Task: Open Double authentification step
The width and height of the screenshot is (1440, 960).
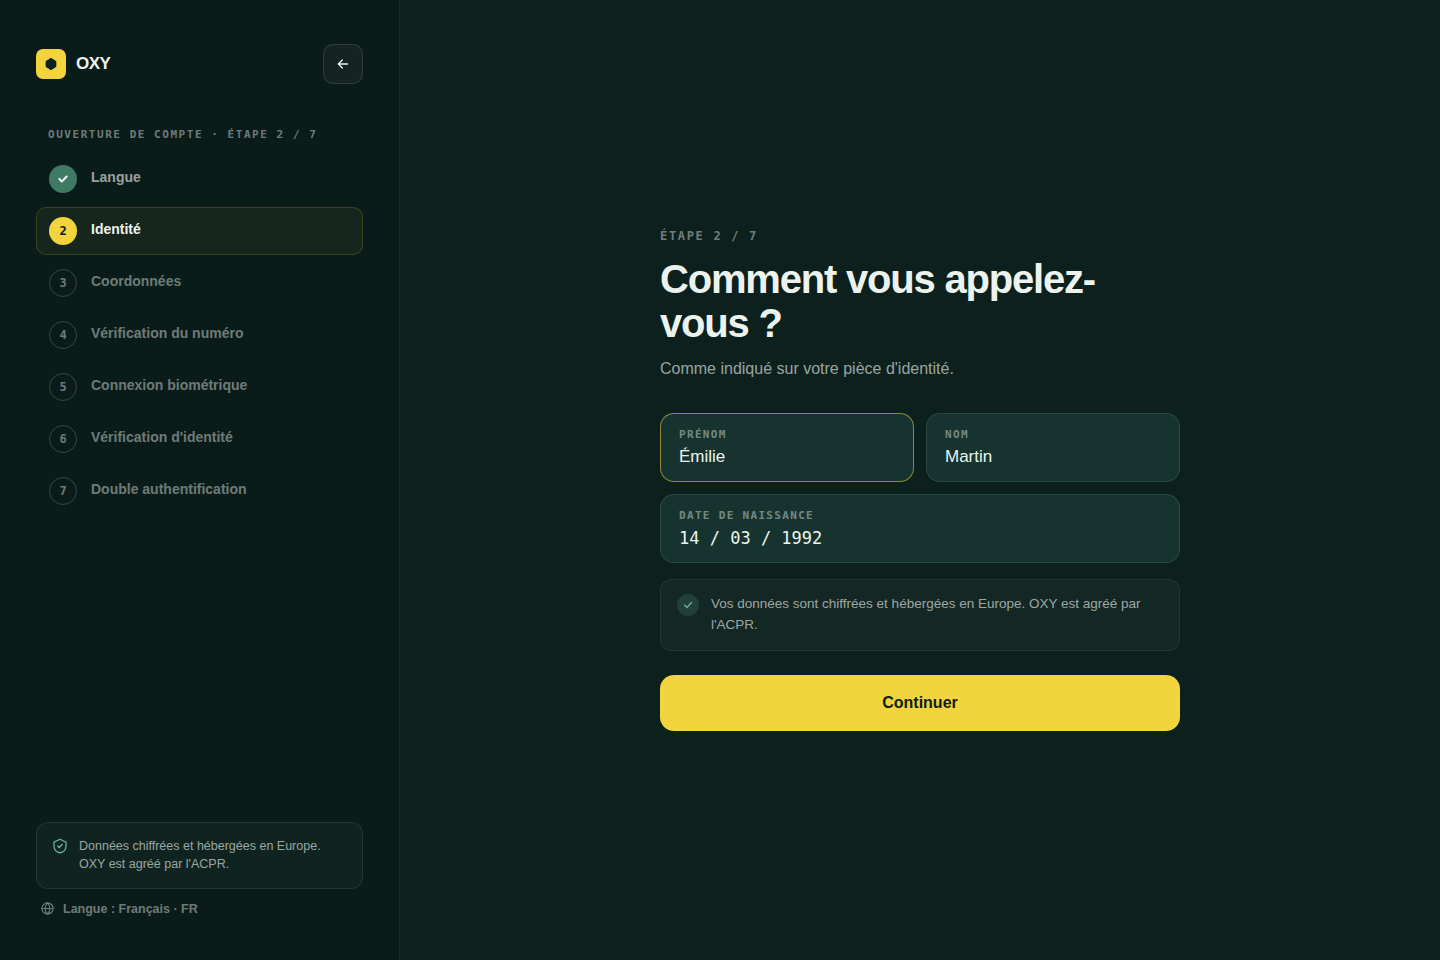Action: point(199,491)
